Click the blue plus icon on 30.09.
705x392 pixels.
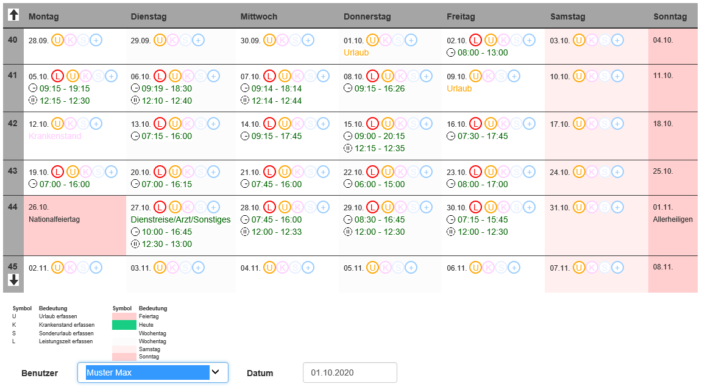pyautogui.click(x=308, y=40)
